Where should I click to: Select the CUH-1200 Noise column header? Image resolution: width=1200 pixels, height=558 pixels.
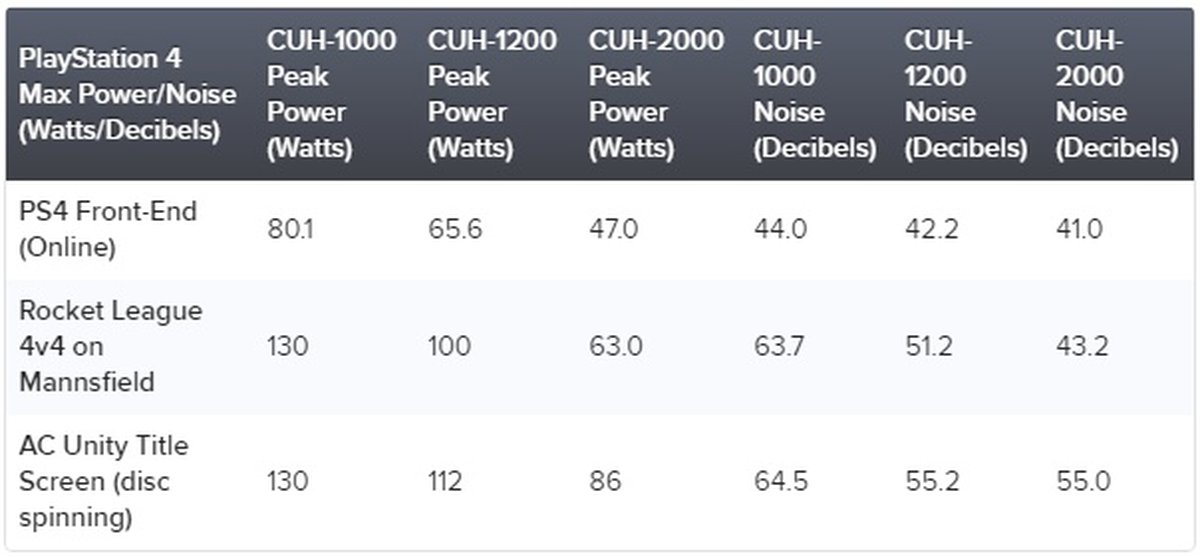(x=965, y=94)
